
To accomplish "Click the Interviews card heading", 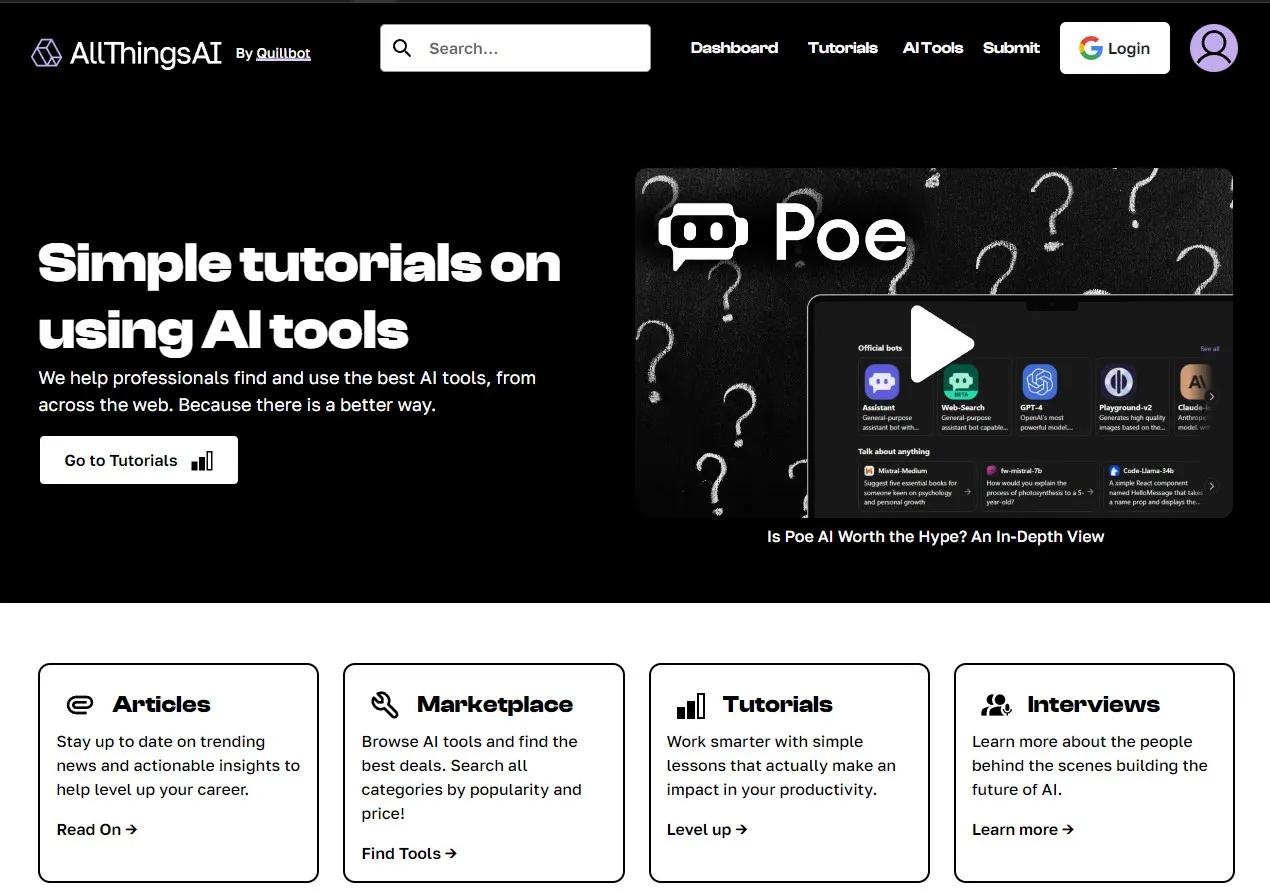I will 1094,704.
